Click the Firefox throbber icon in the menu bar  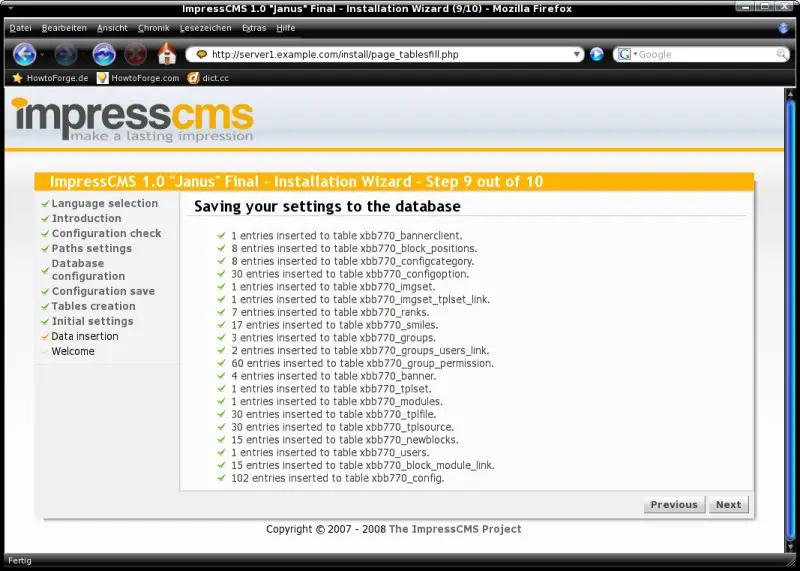tap(783, 28)
